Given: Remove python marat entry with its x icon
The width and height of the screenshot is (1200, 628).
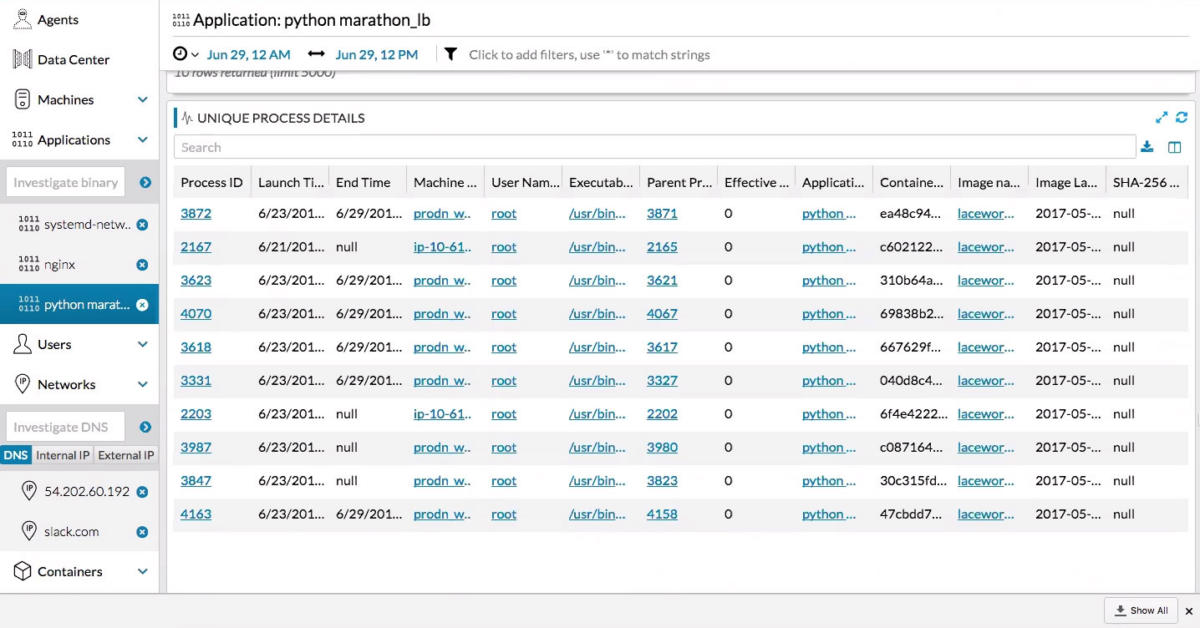Looking at the screenshot, I should click(x=142, y=305).
